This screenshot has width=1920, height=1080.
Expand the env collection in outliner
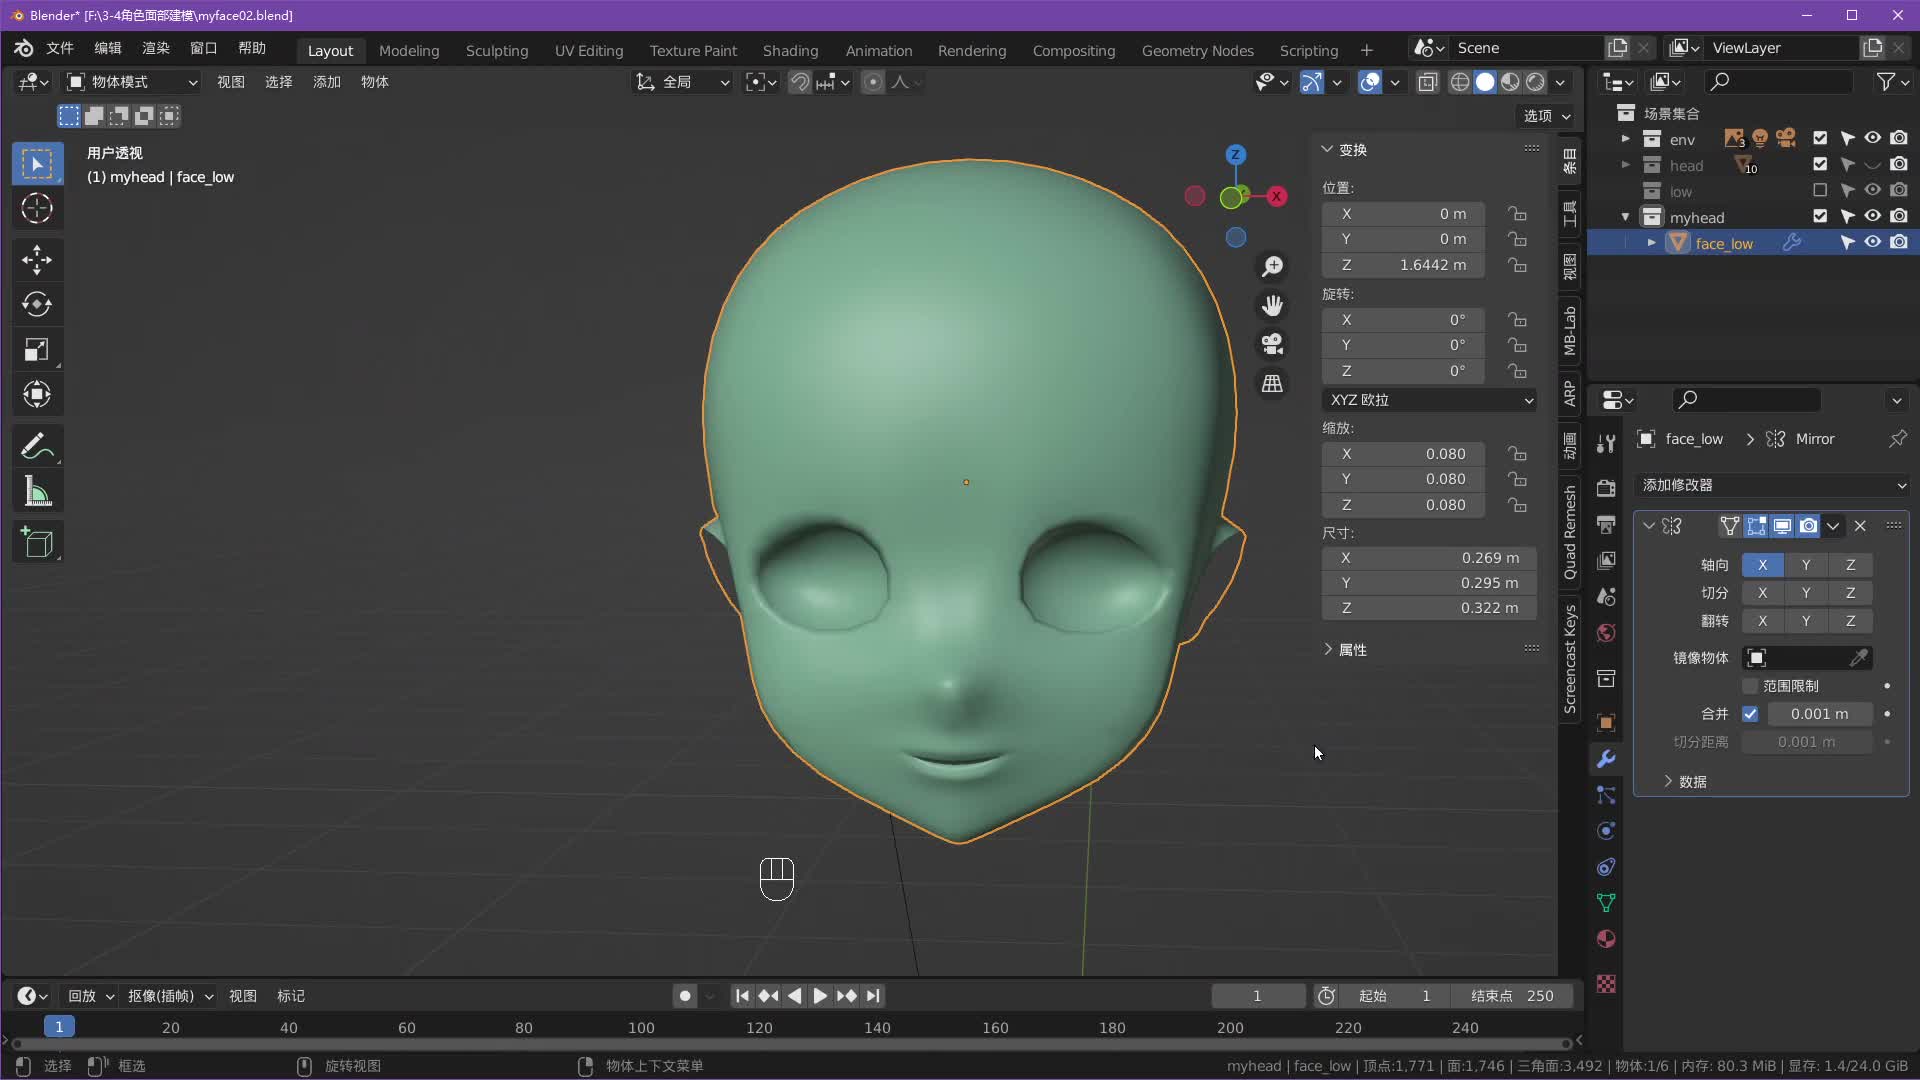click(x=1625, y=139)
